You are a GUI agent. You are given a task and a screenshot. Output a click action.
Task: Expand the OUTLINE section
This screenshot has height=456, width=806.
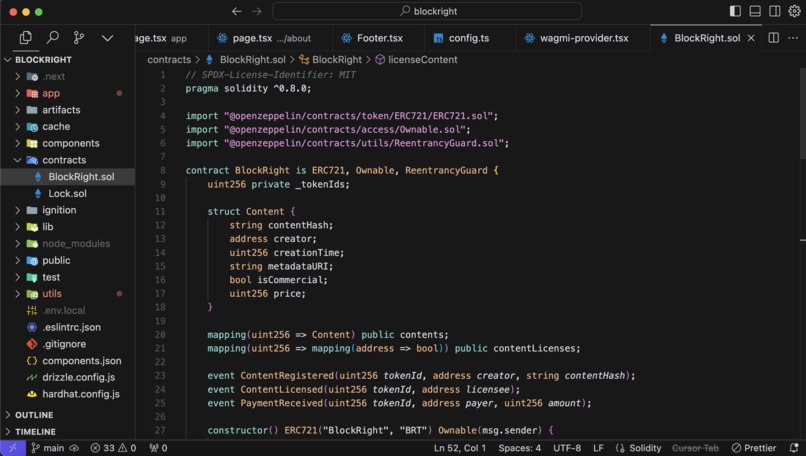(67, 415)
